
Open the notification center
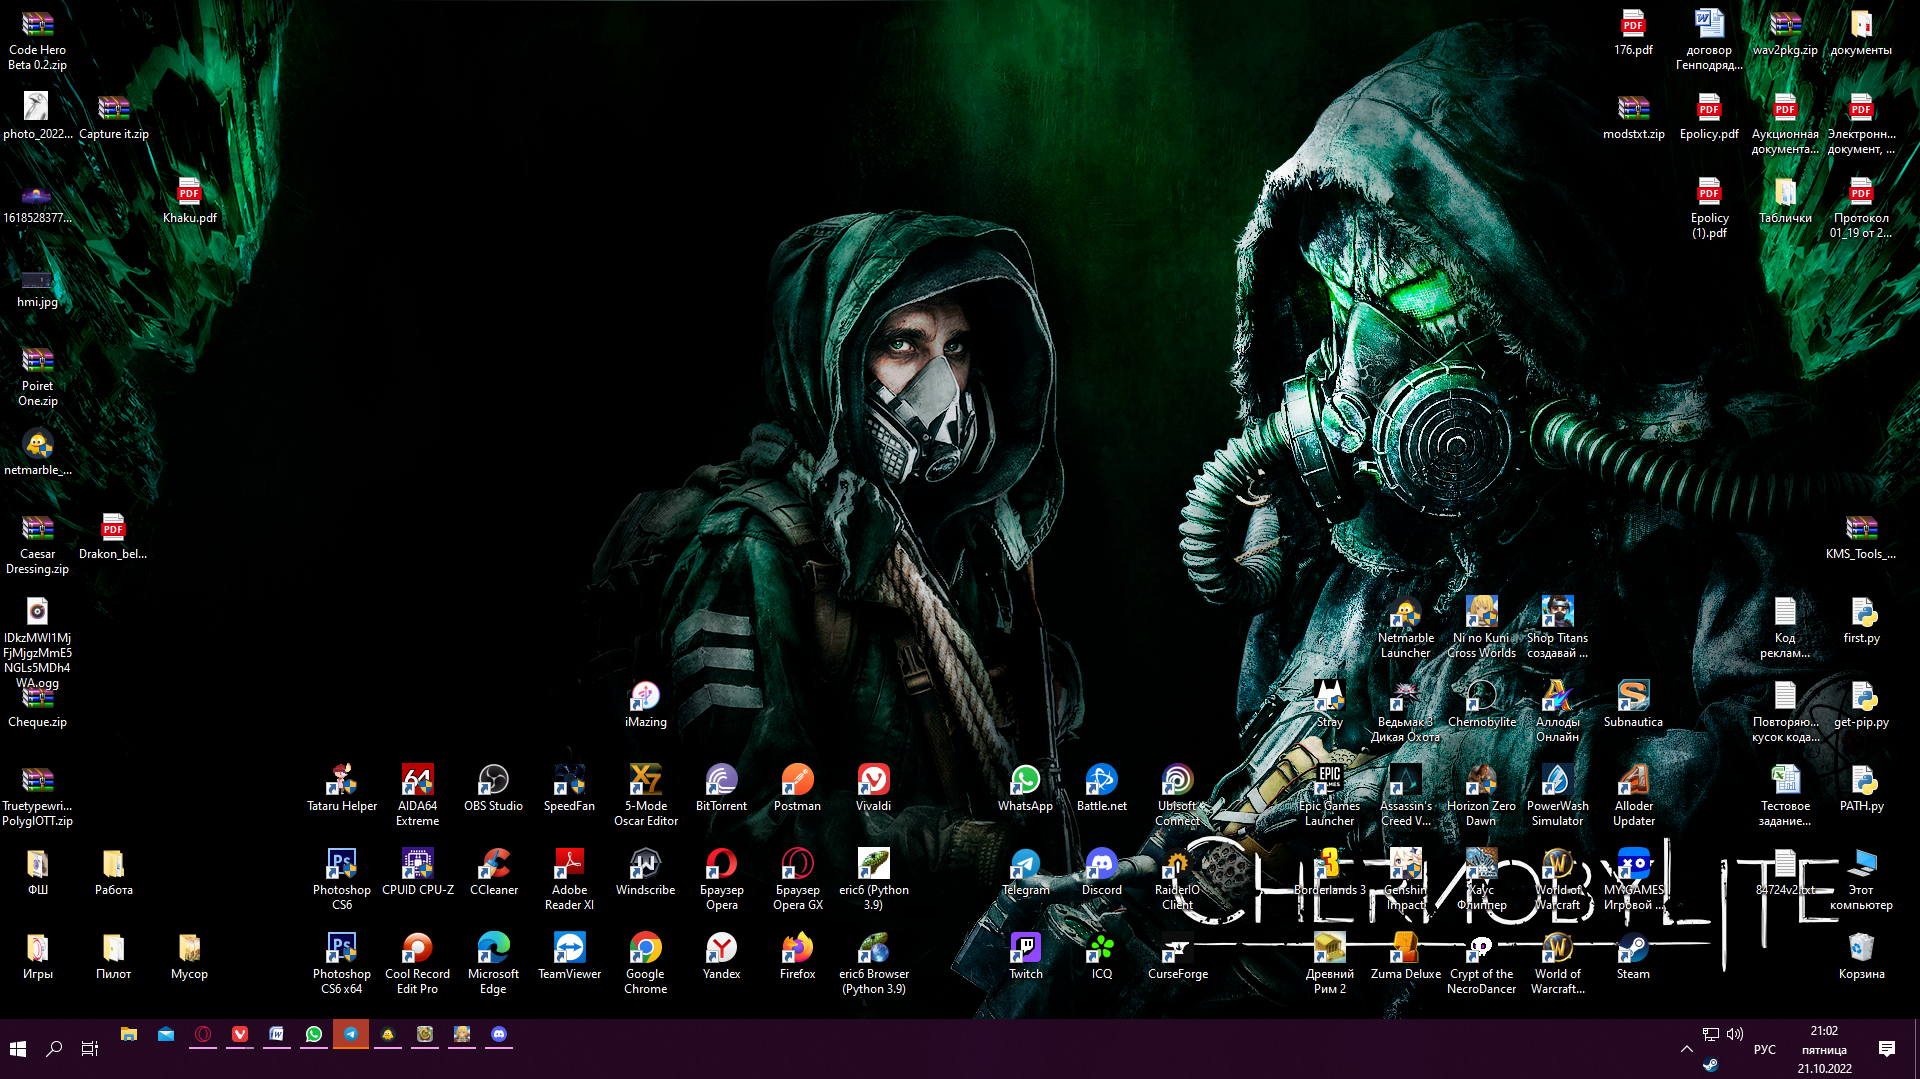coord(1887,1048)
